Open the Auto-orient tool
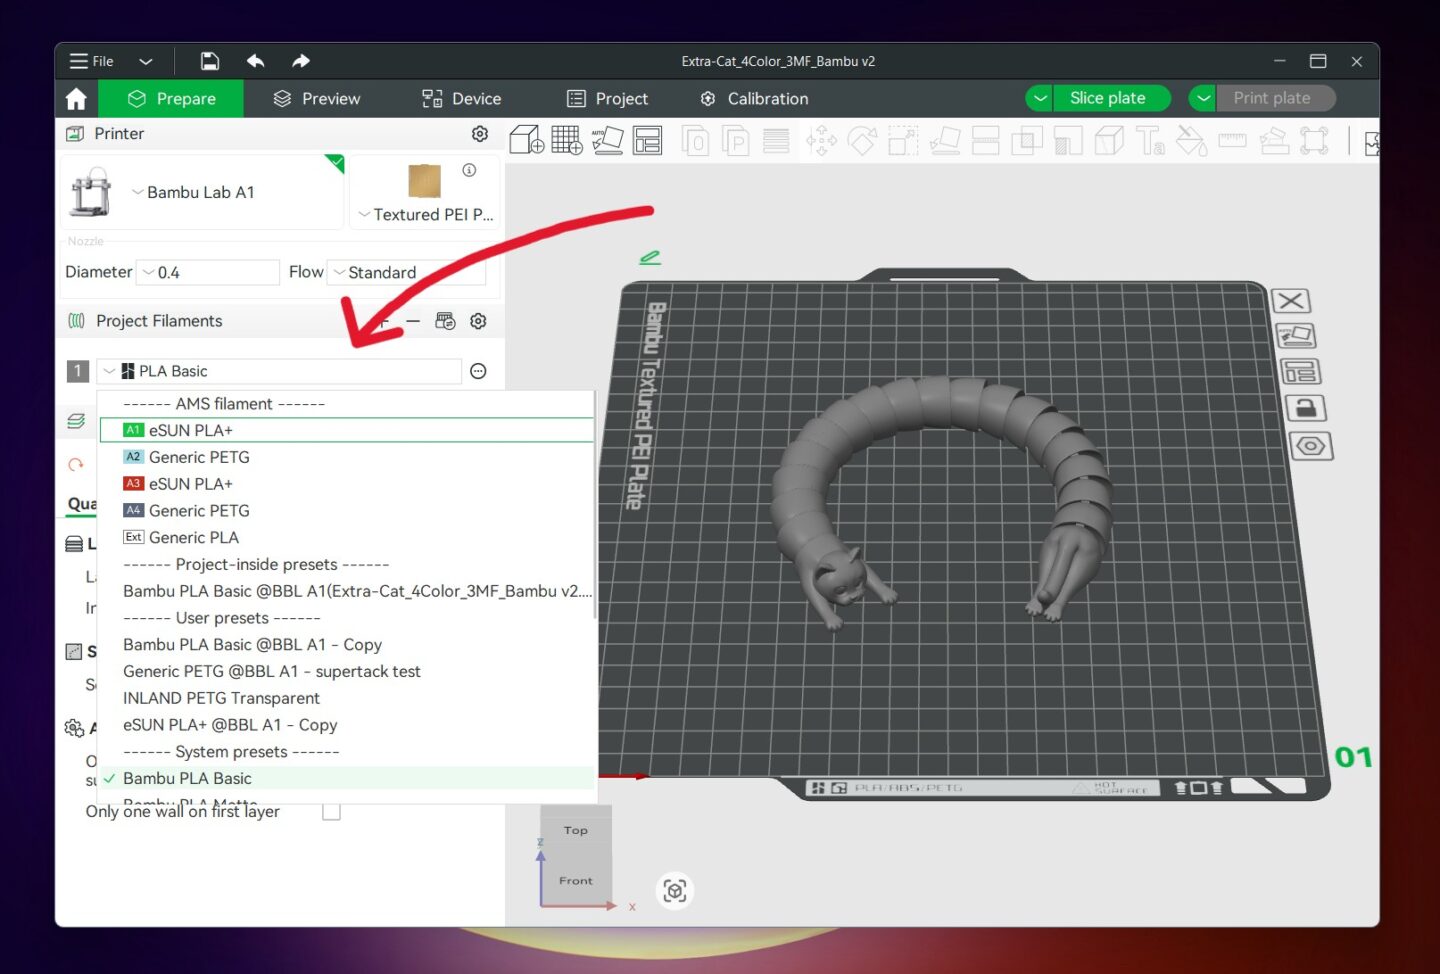The image size is (1440, 974). (607, 140)
